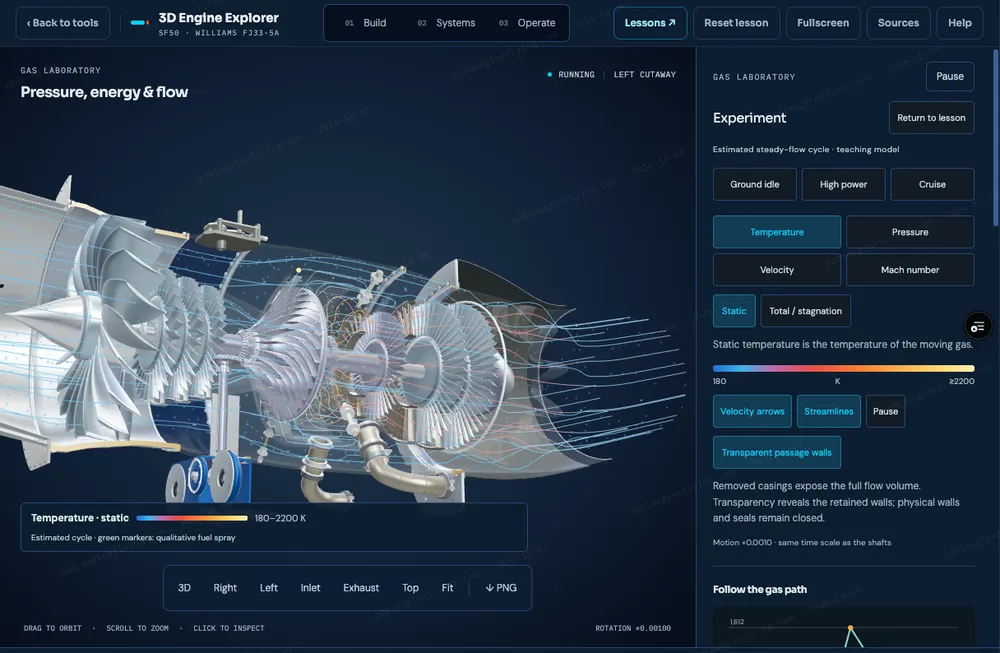Toggle Streamlines overlay
The image size is (1000, 653).
(x=828, y=411)
